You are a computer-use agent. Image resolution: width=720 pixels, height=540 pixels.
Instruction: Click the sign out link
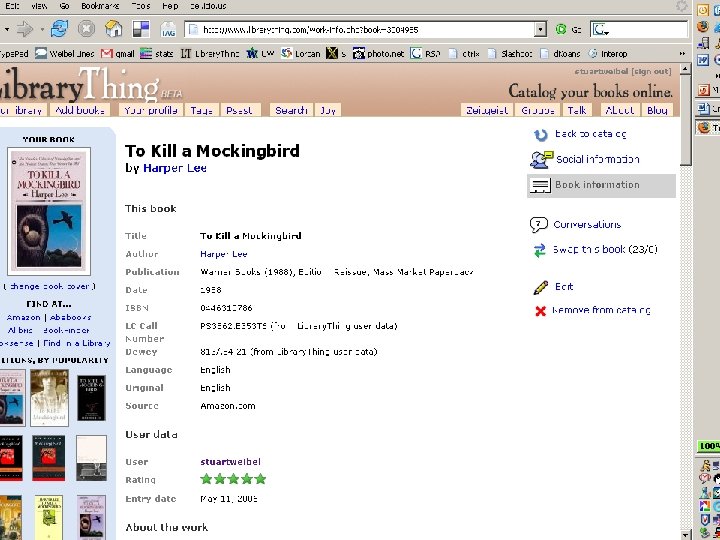[x=651, y=71]
